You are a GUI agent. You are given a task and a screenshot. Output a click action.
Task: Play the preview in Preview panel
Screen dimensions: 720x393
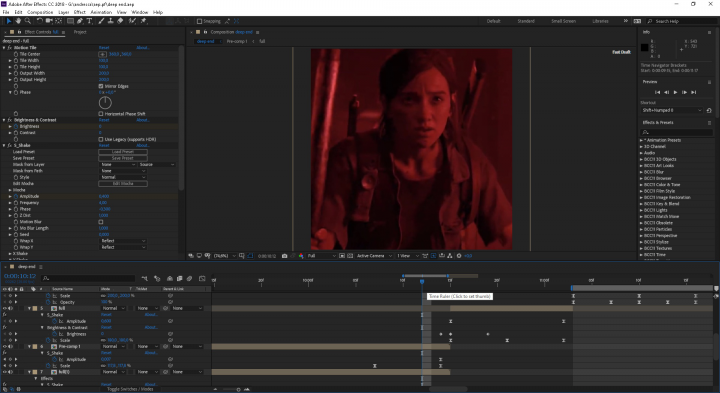pyautogui.click(x=675, y=92)
